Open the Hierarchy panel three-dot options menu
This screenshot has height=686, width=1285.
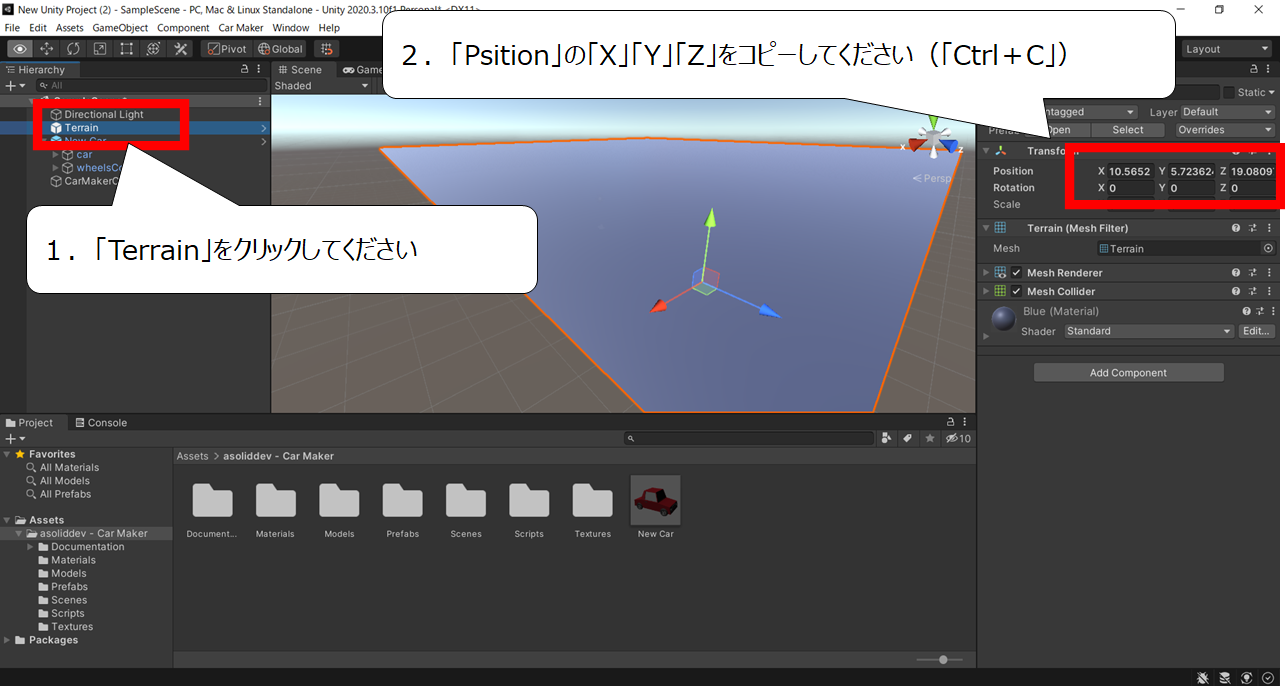pos(260,70)
